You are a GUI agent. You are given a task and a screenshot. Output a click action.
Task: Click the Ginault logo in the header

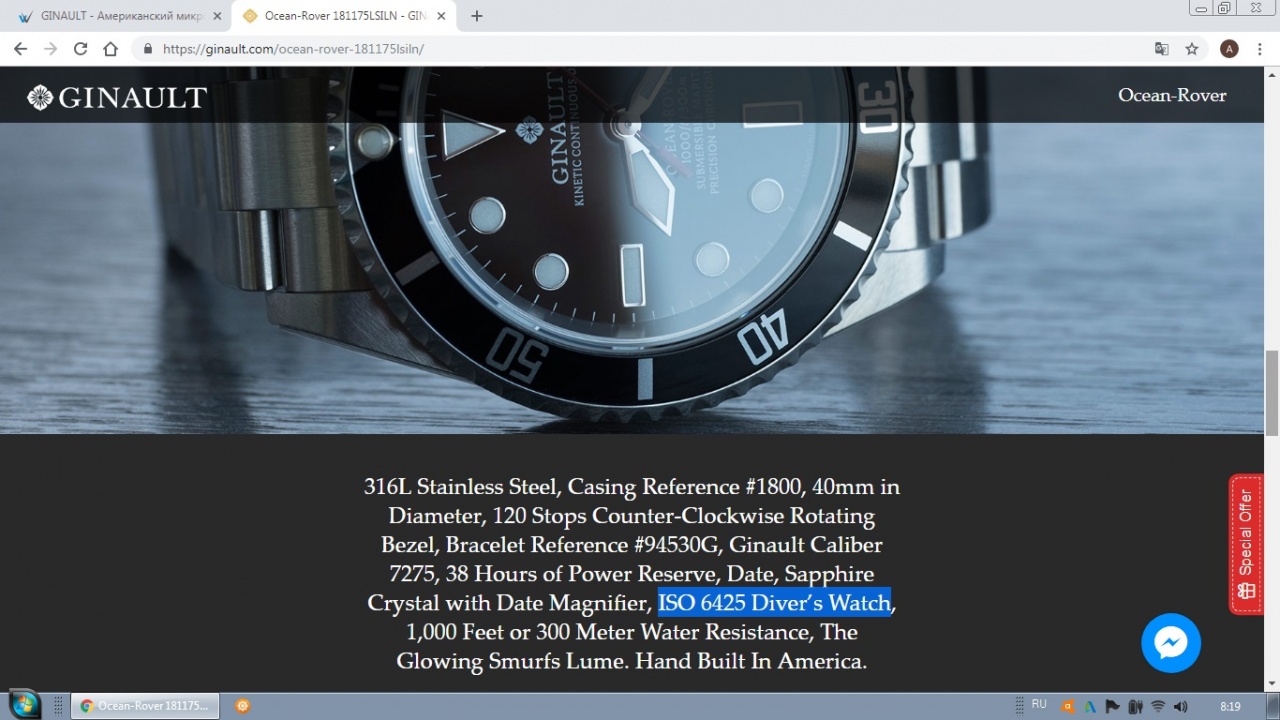117,97
